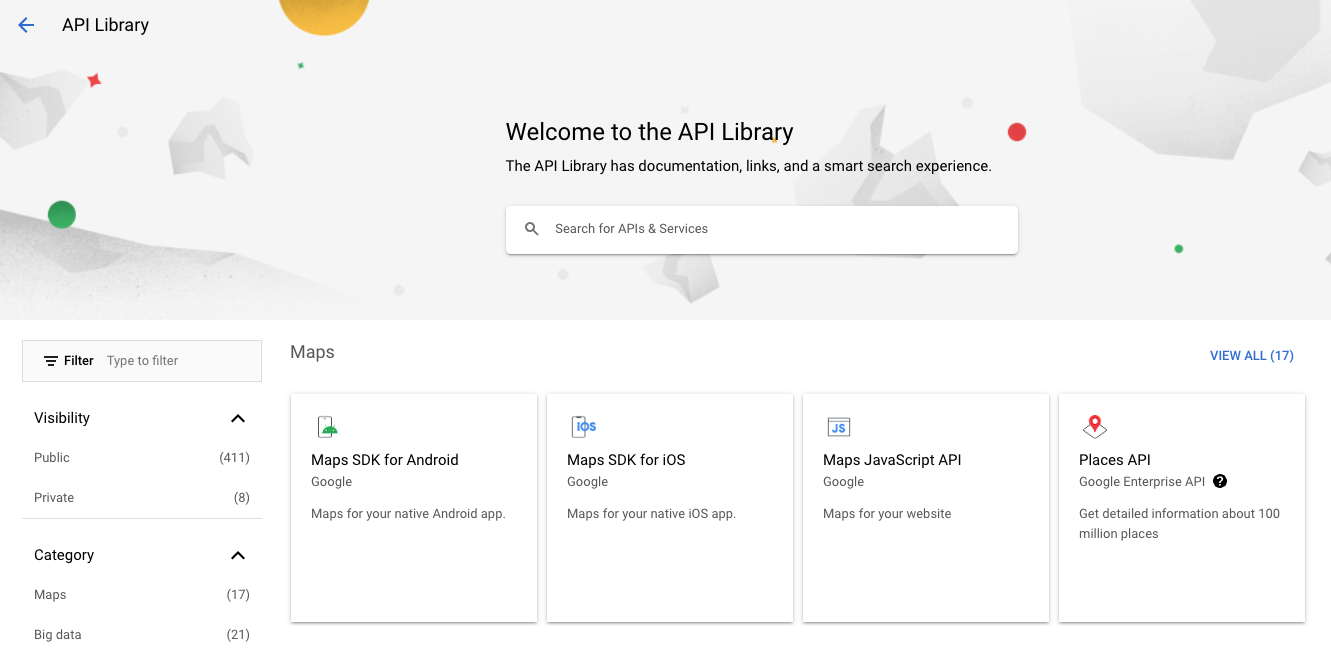Screen dimensions: 1331x652
Task: Select the Maps category filter
Action: 50,594
